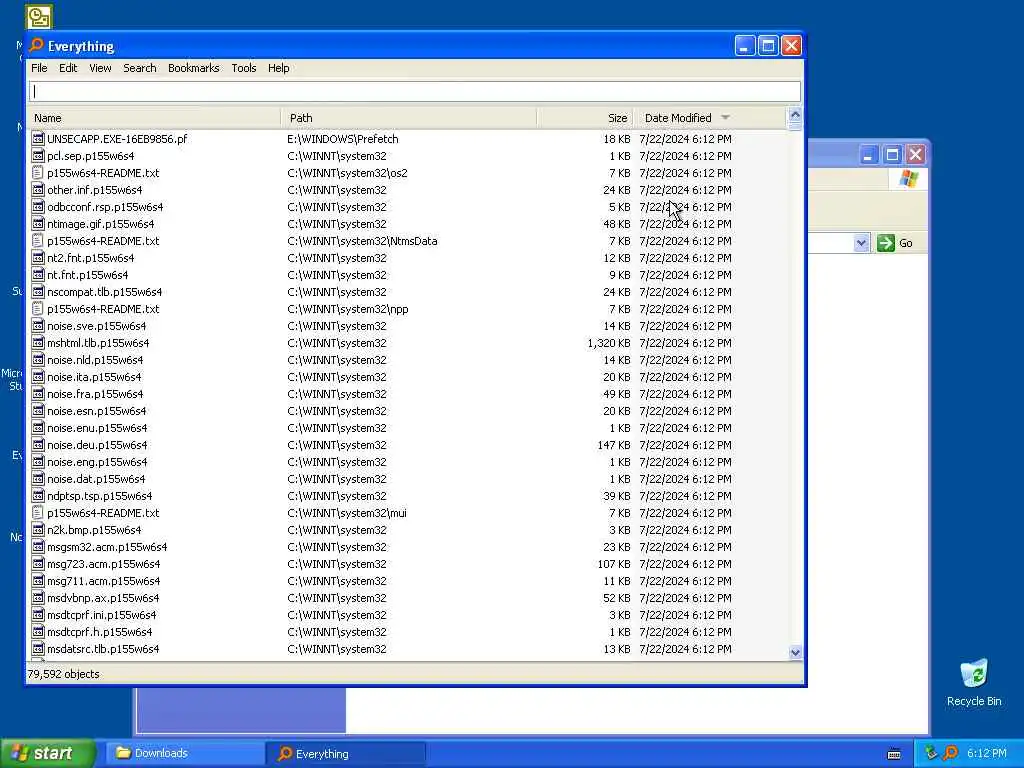Open the Search menu

pyautogui.click(x=140, y=68)
